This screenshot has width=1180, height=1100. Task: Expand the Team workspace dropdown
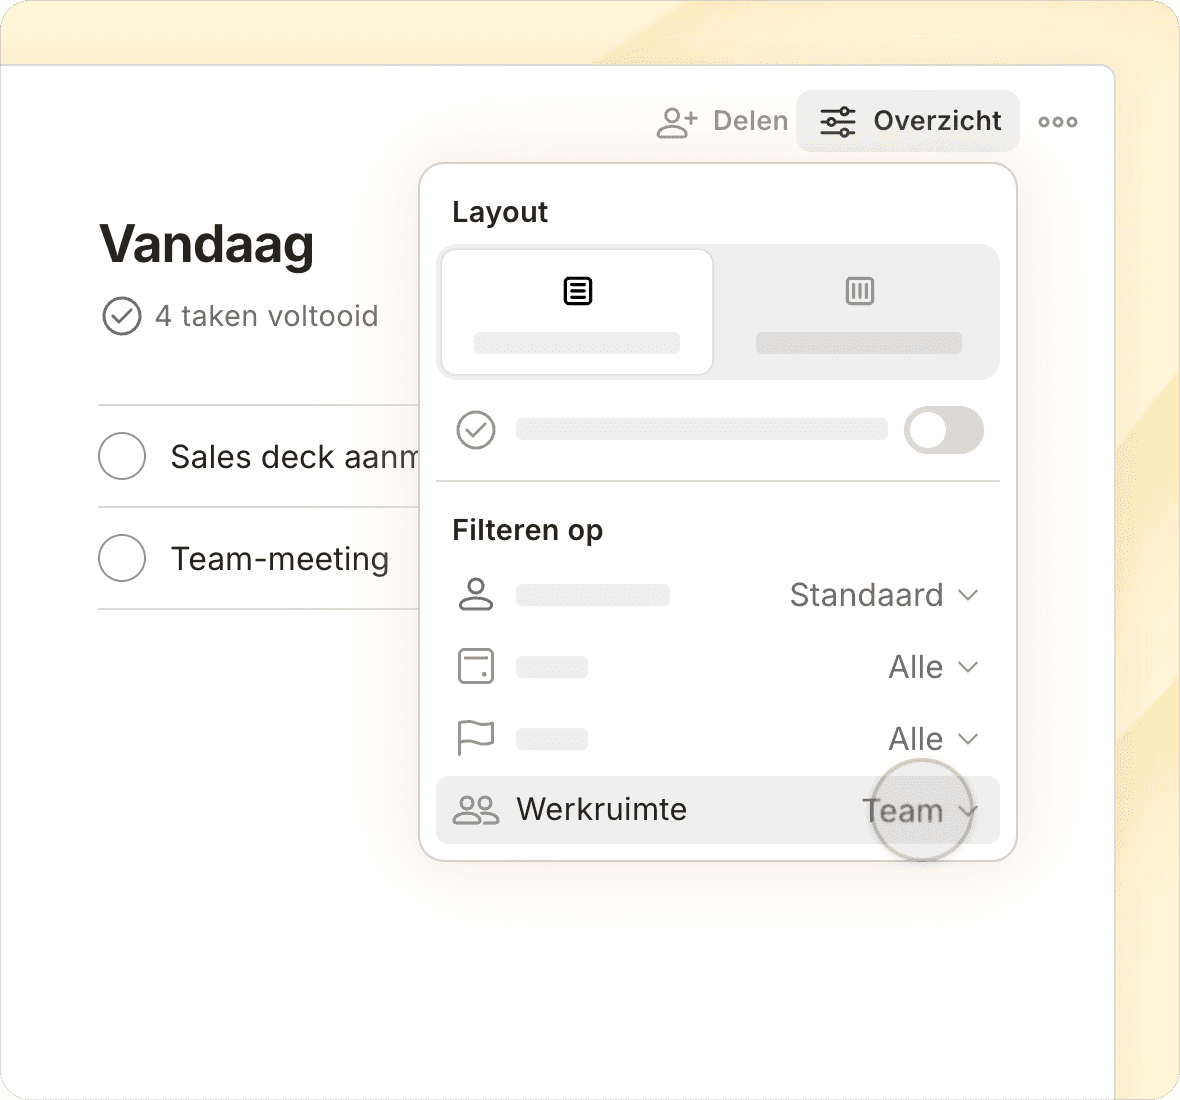(919, 810)
